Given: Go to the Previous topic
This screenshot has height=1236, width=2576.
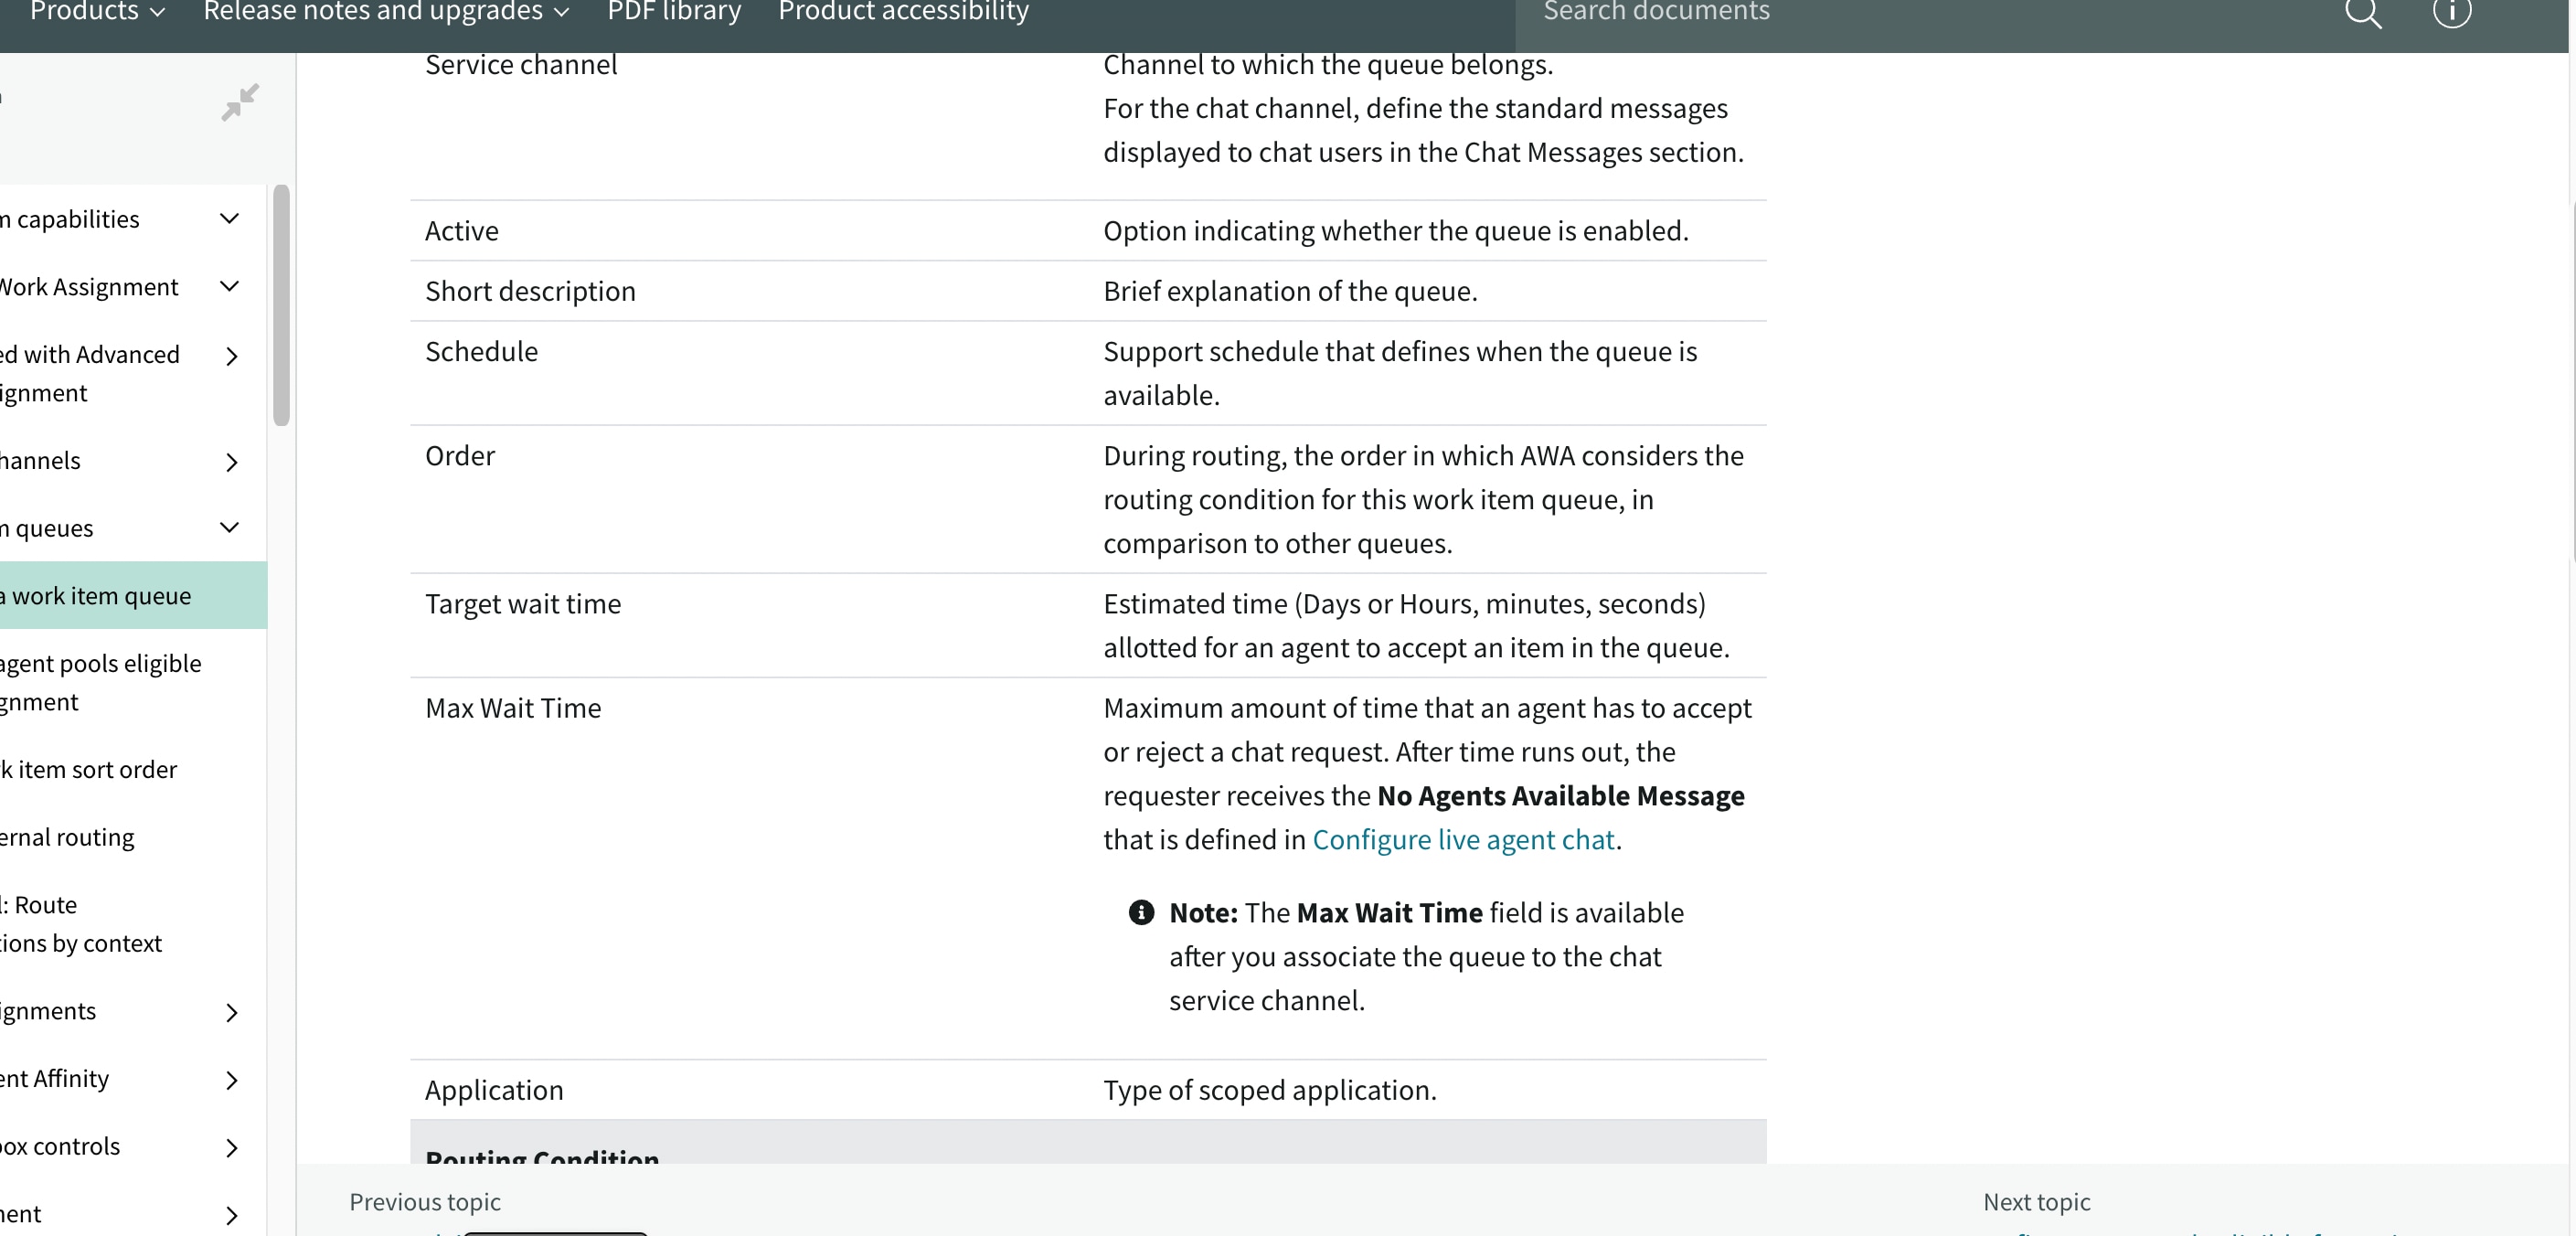Looking at the screenshot, I should (x=423, y=1201).
